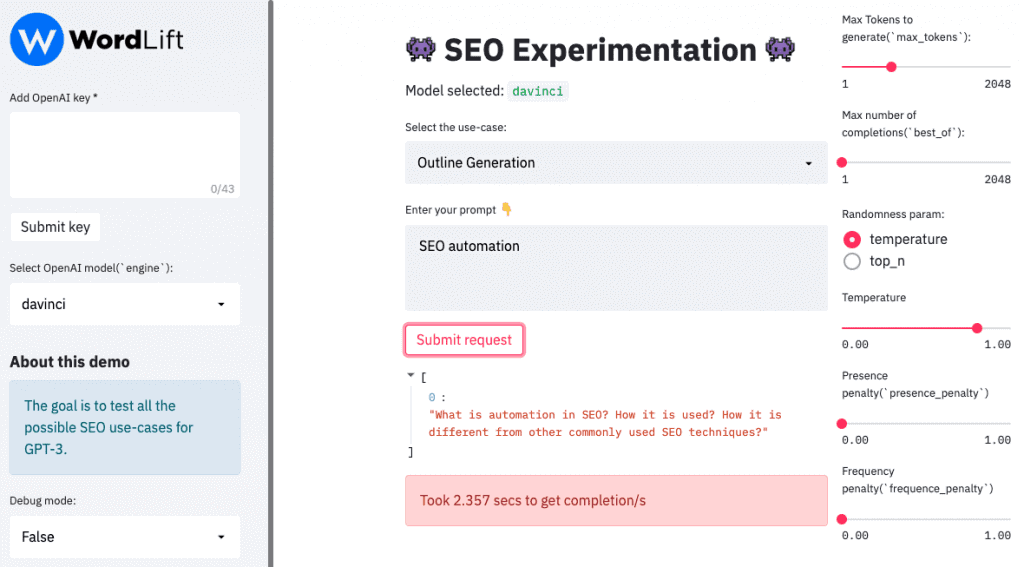Open the OpenAI model dropdown showing davinci
The image size is (1024, 567).
point(125,304)
